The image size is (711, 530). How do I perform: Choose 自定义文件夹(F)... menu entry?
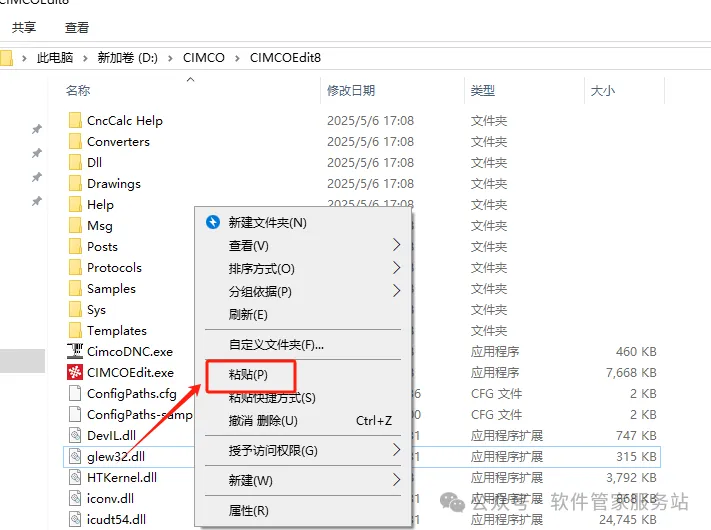tap(303, 345)
